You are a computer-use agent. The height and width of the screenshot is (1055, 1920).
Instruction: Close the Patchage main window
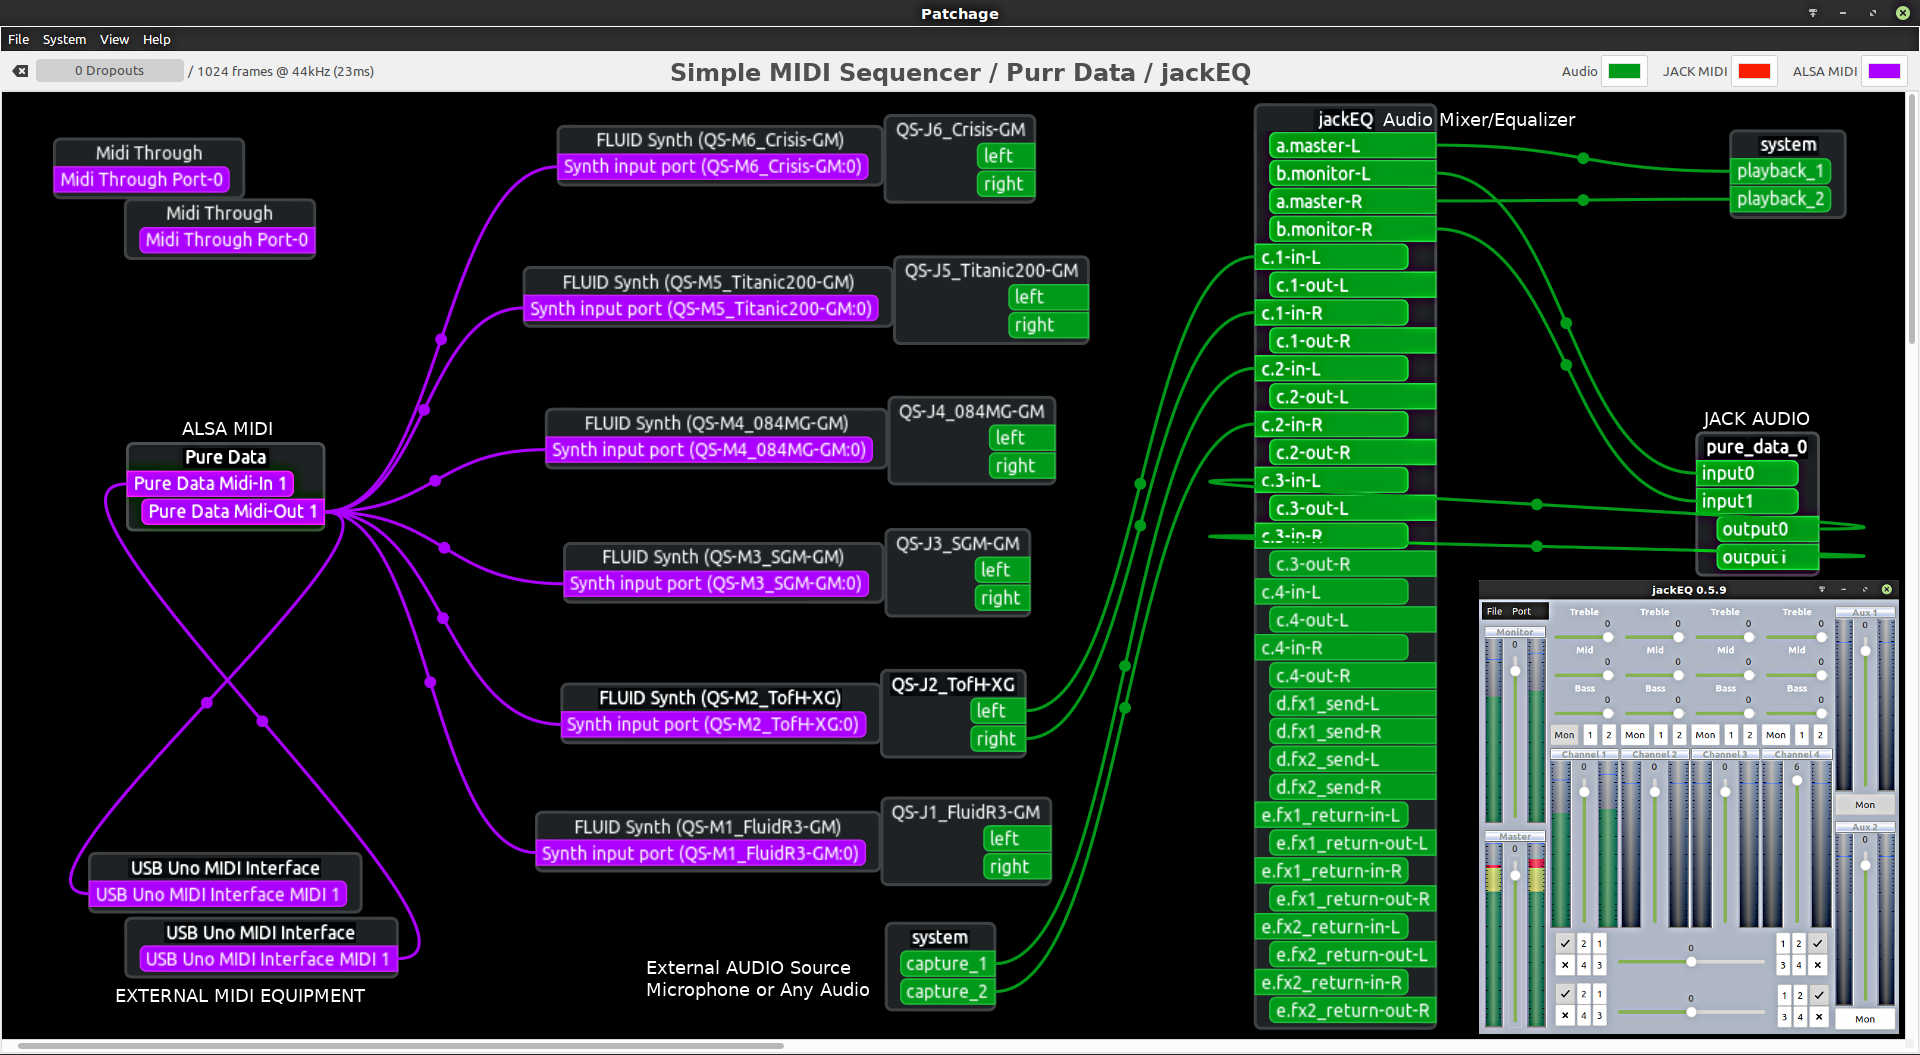coord(1902,13)
